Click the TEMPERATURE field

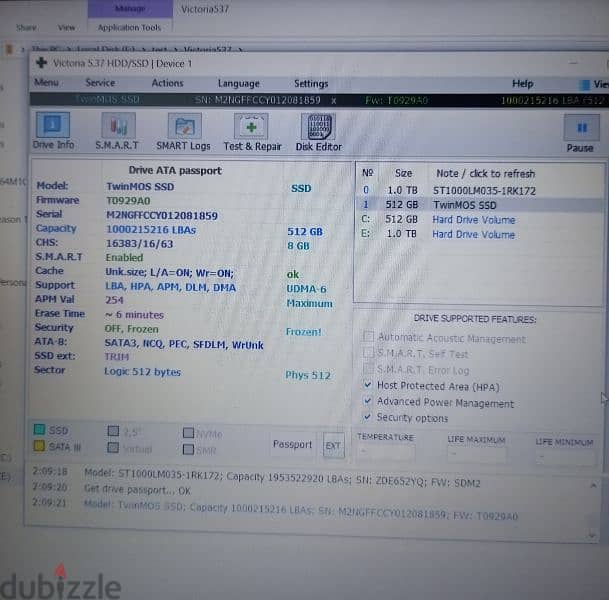pos(386,452)
